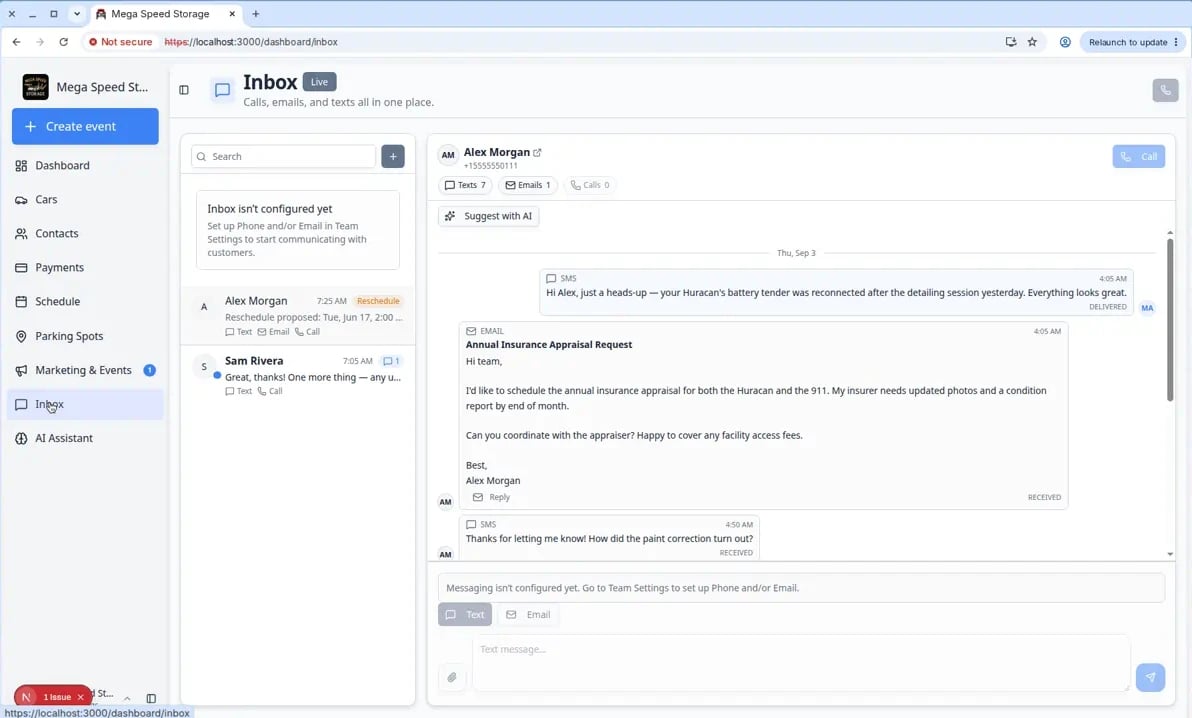Screen dimensions: 1192x718
Task: Click the Text message input box
Action: click(801, 663)
